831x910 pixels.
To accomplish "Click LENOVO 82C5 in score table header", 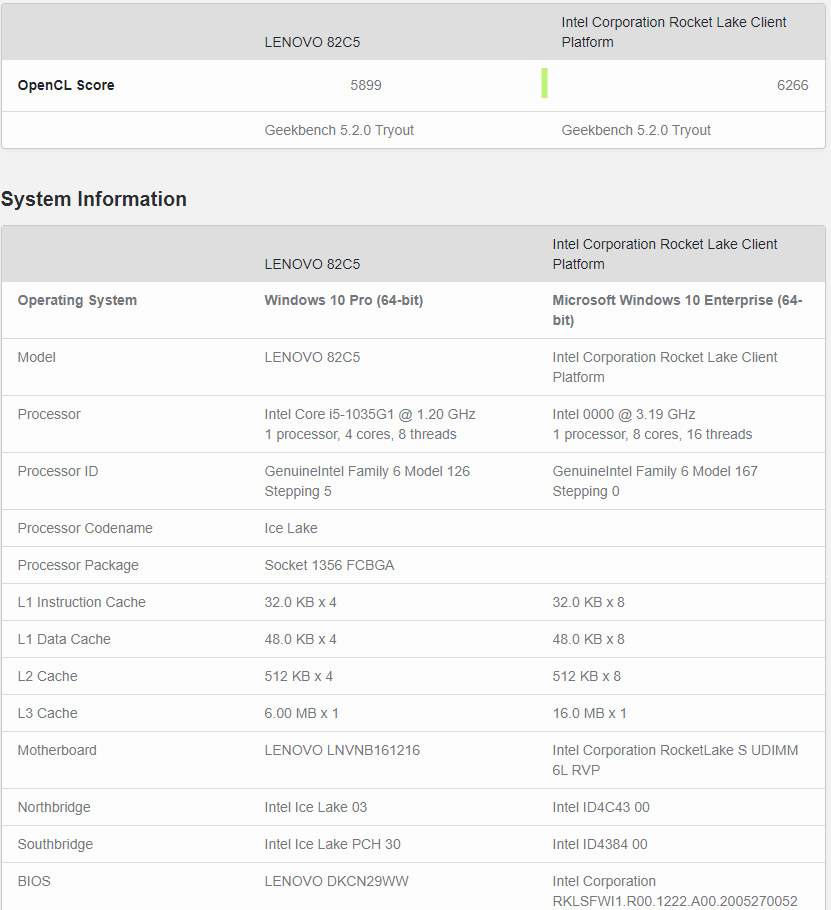I will coord(312,42).
